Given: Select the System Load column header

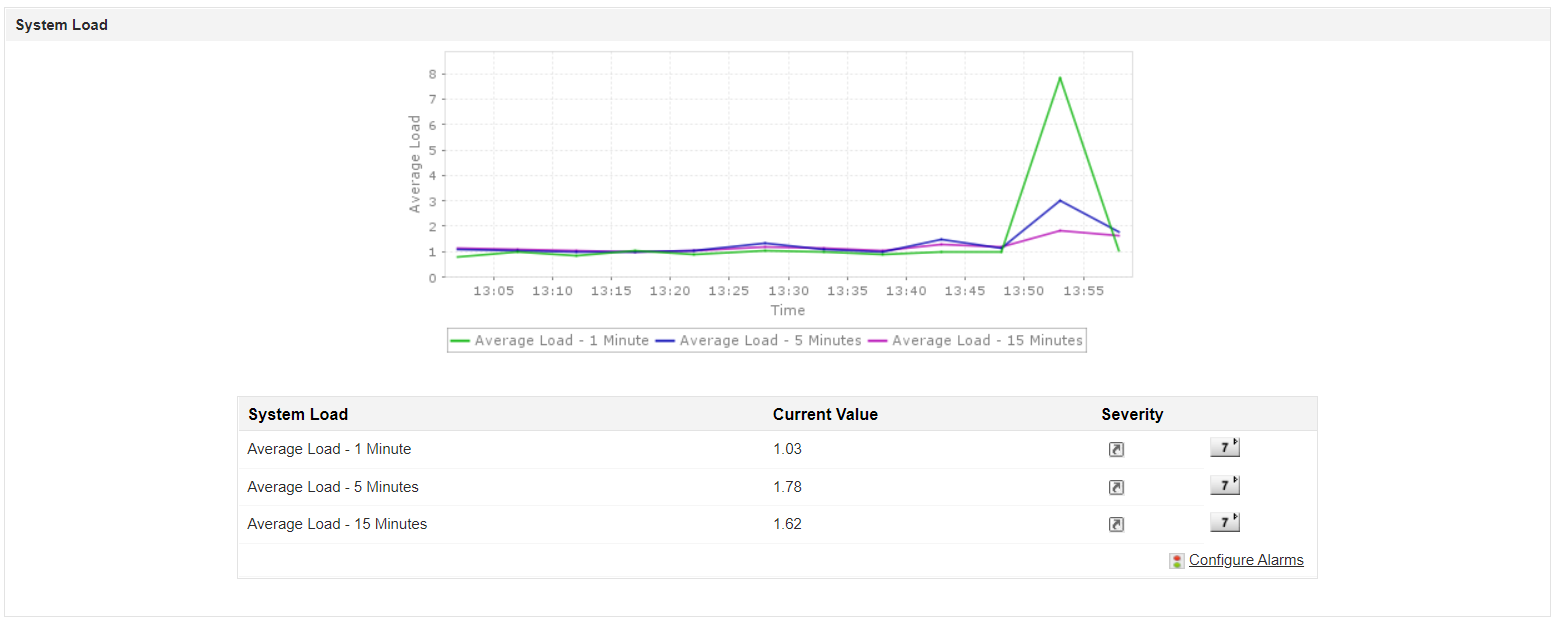Looking at the screenshot, I should (297, 414).
